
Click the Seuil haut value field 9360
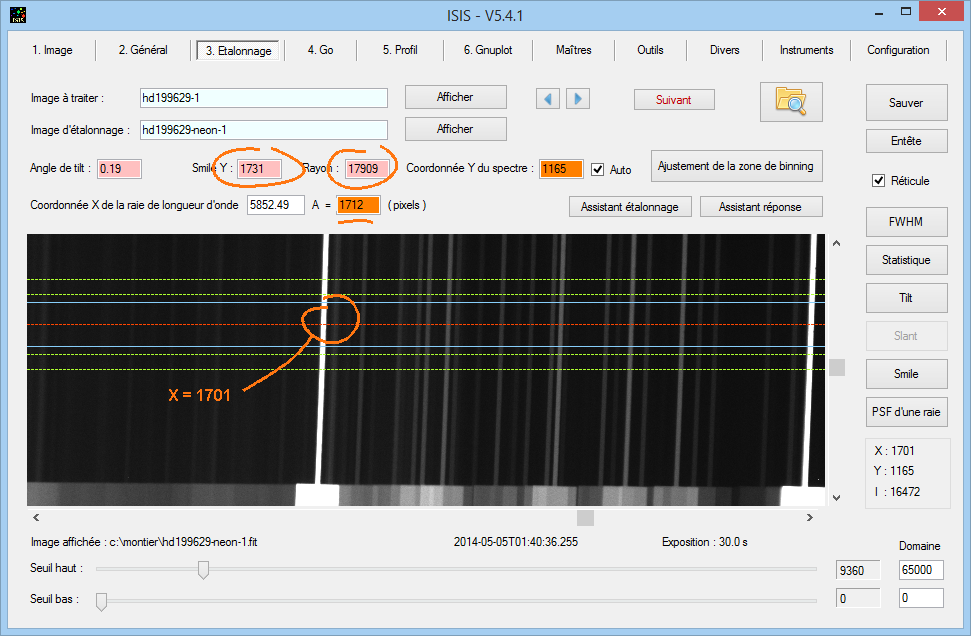(858, 570)
